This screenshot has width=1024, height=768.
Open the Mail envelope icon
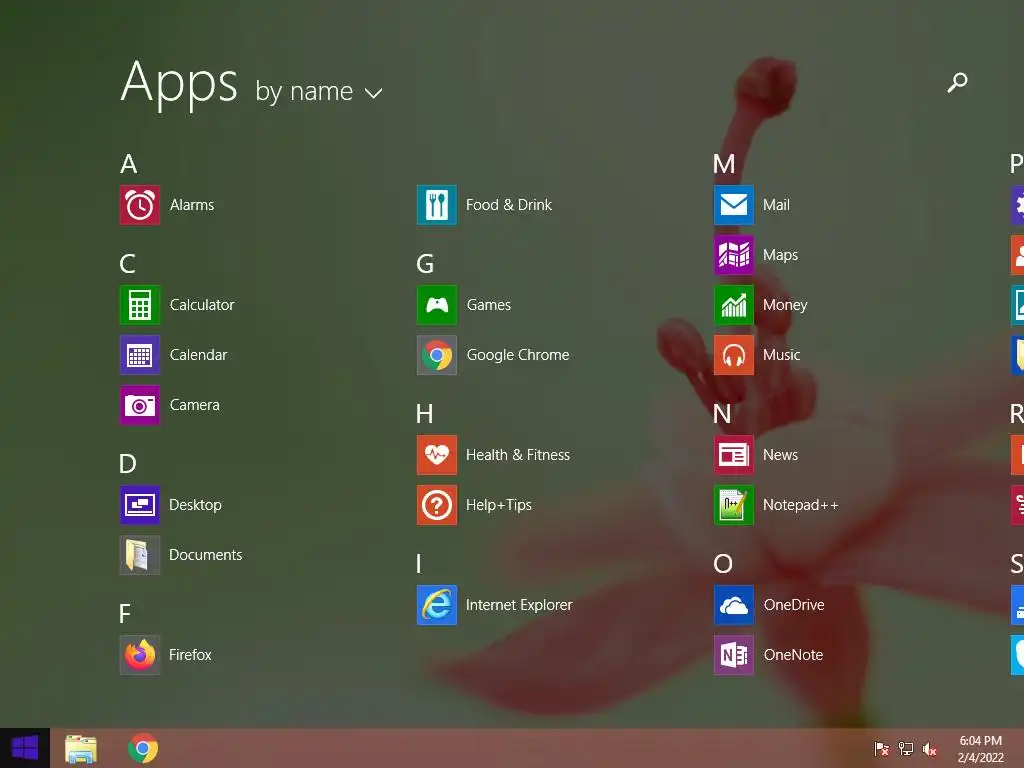pyautogui.click(x=734, y=205)
